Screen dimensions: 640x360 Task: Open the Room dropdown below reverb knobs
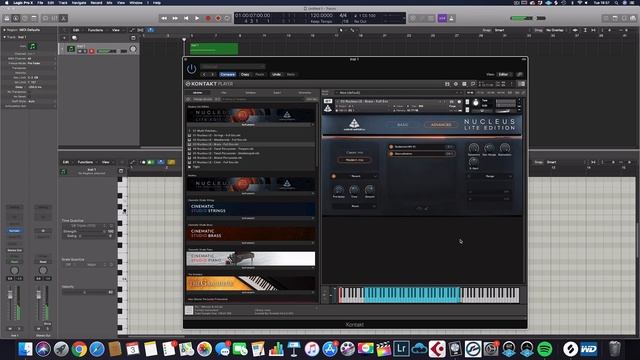355,207
